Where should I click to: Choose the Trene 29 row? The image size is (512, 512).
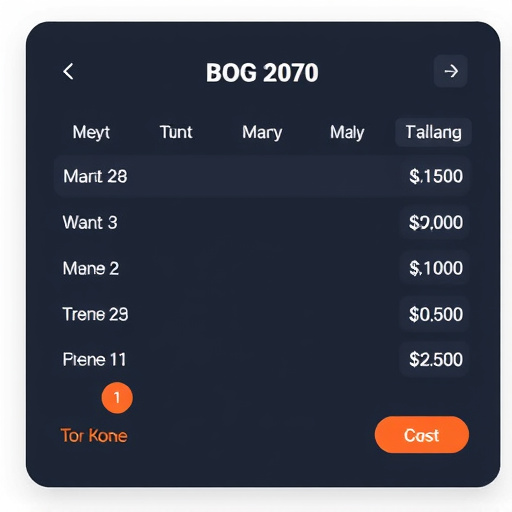click(262, 314)
